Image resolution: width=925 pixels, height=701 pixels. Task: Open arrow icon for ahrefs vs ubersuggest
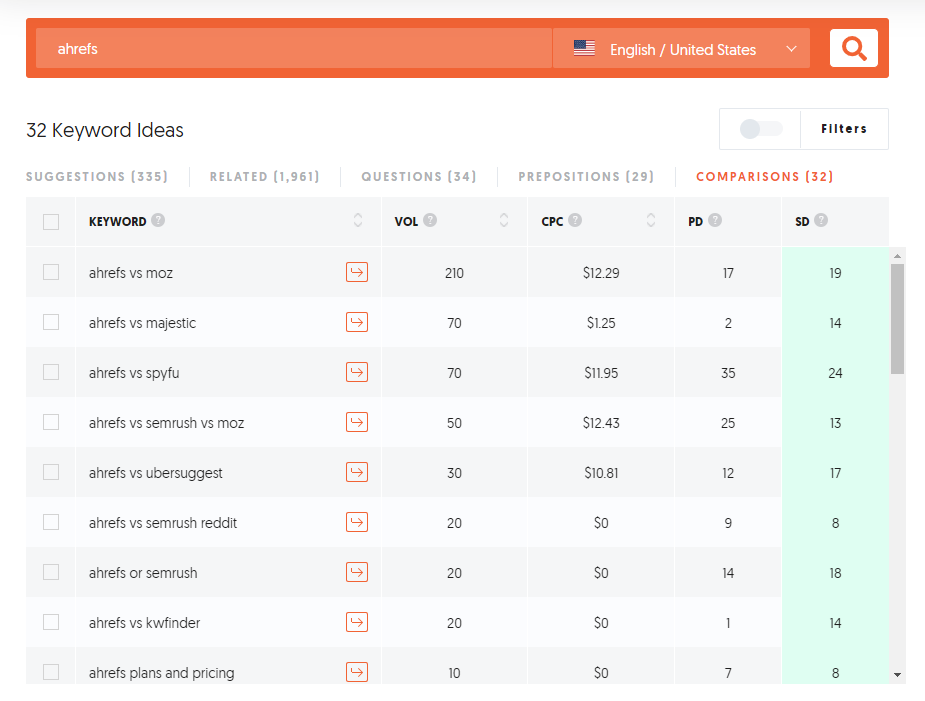357,472
